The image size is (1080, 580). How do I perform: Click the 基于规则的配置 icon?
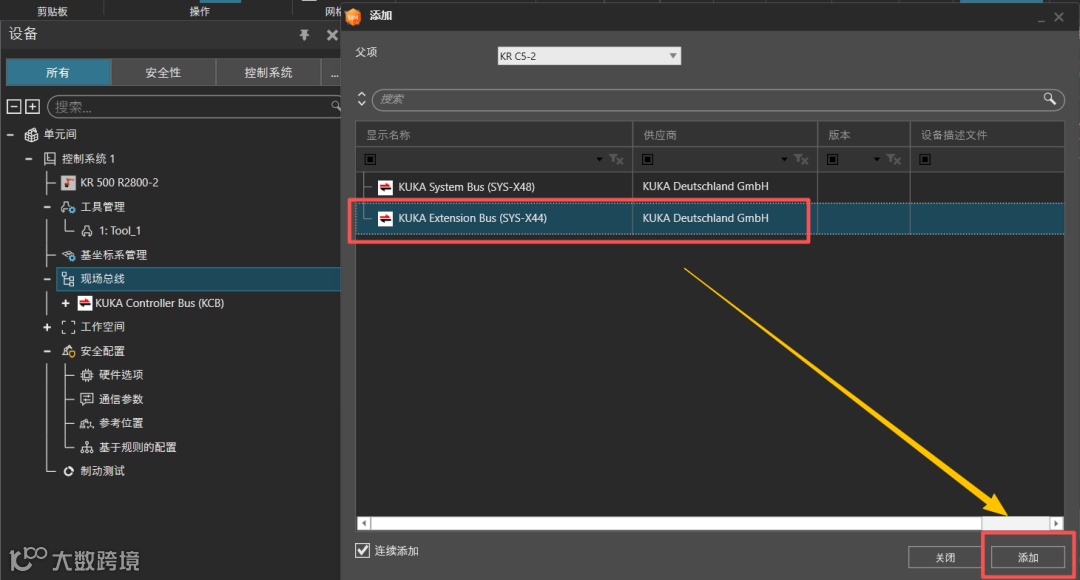click(x=87, y=447)
